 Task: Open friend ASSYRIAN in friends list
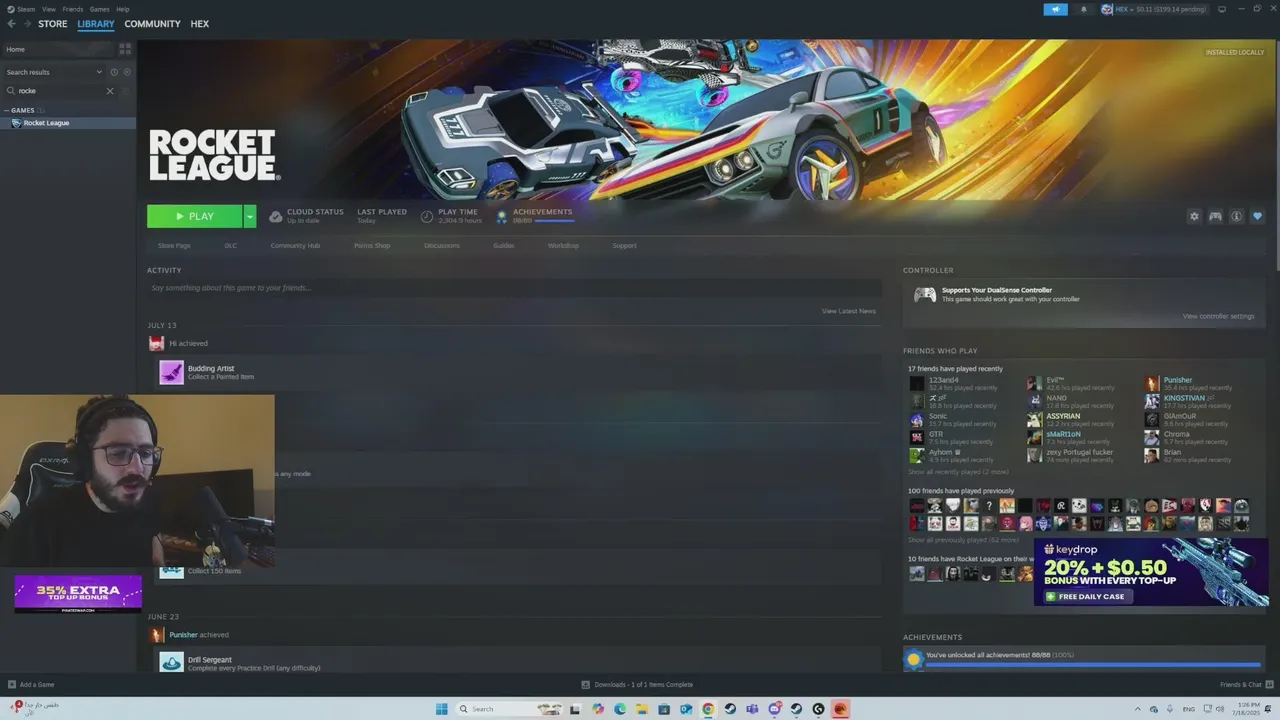click(x=1063, y=416)
